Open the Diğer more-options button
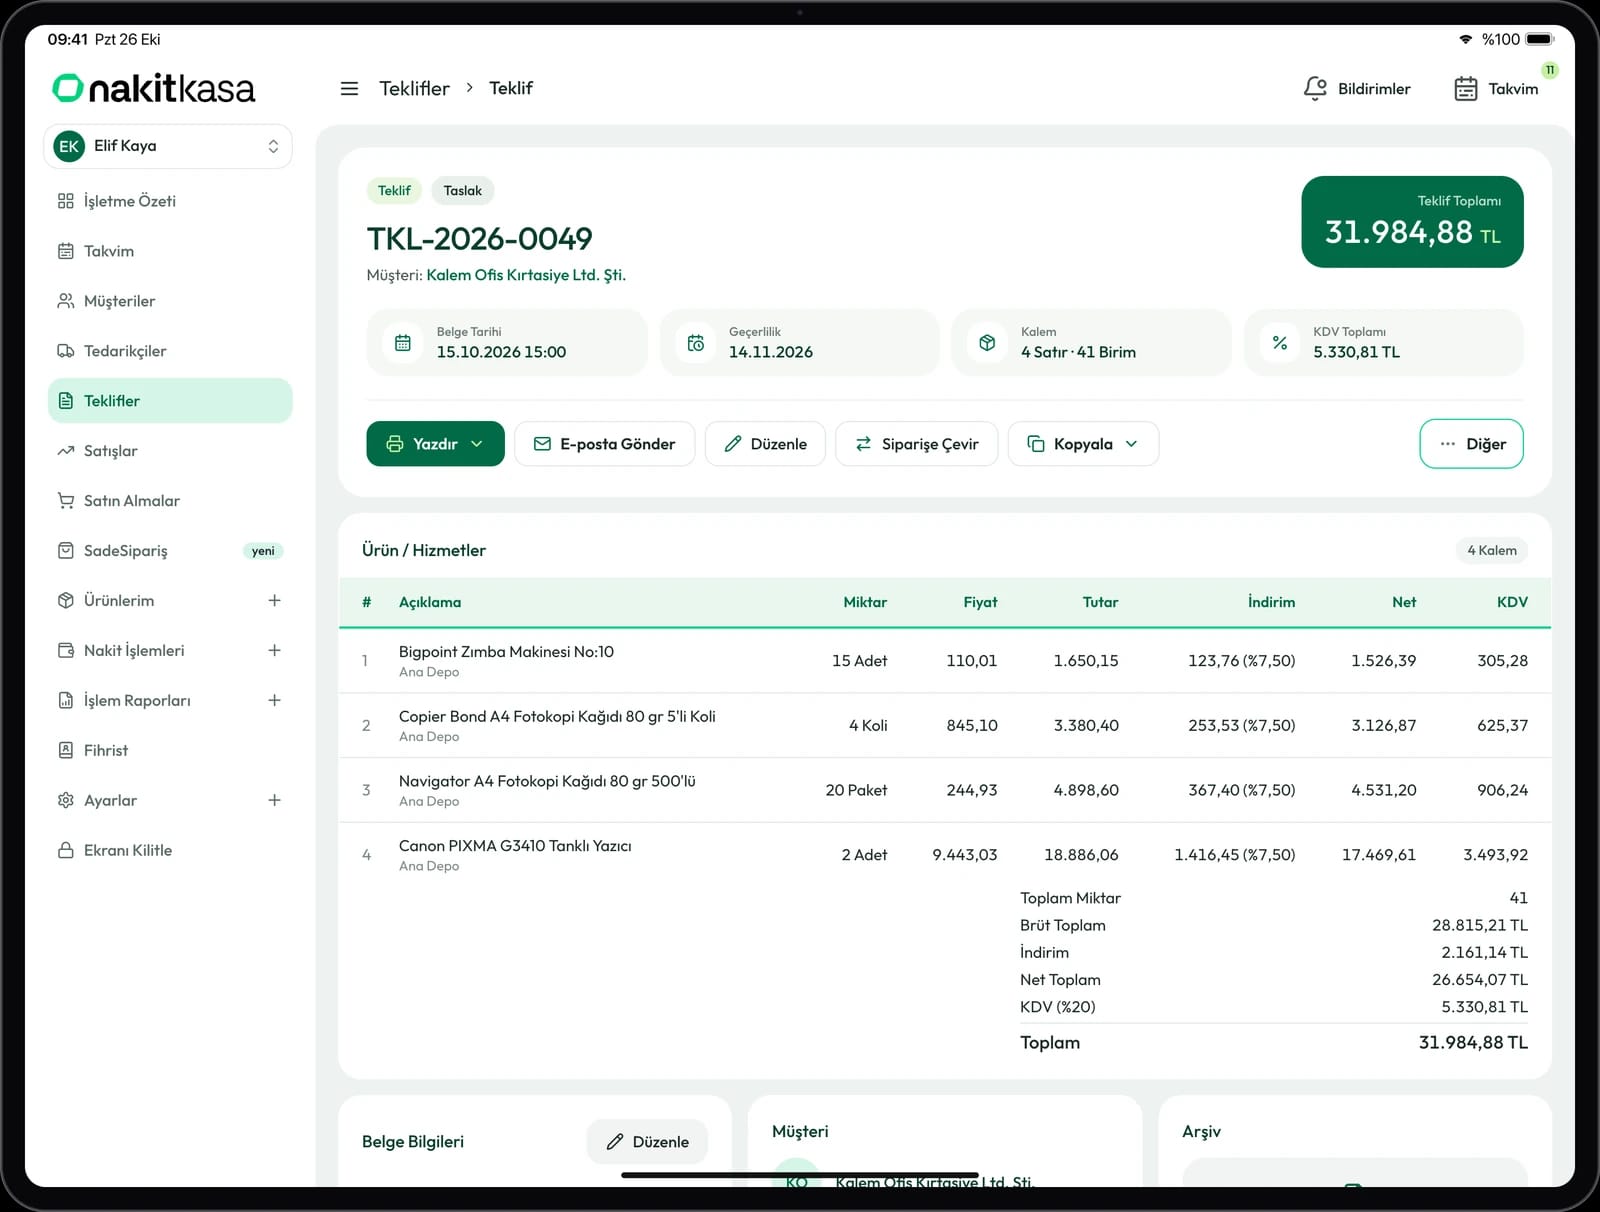Screen dimensions: 1600x1212 click(x=1471, y=444)
